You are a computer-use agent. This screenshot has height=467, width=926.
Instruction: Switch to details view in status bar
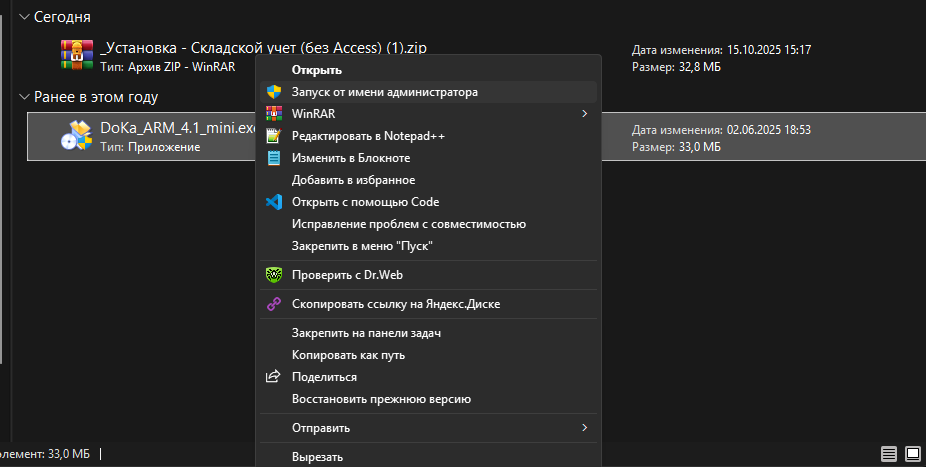(x=888, y=453)
